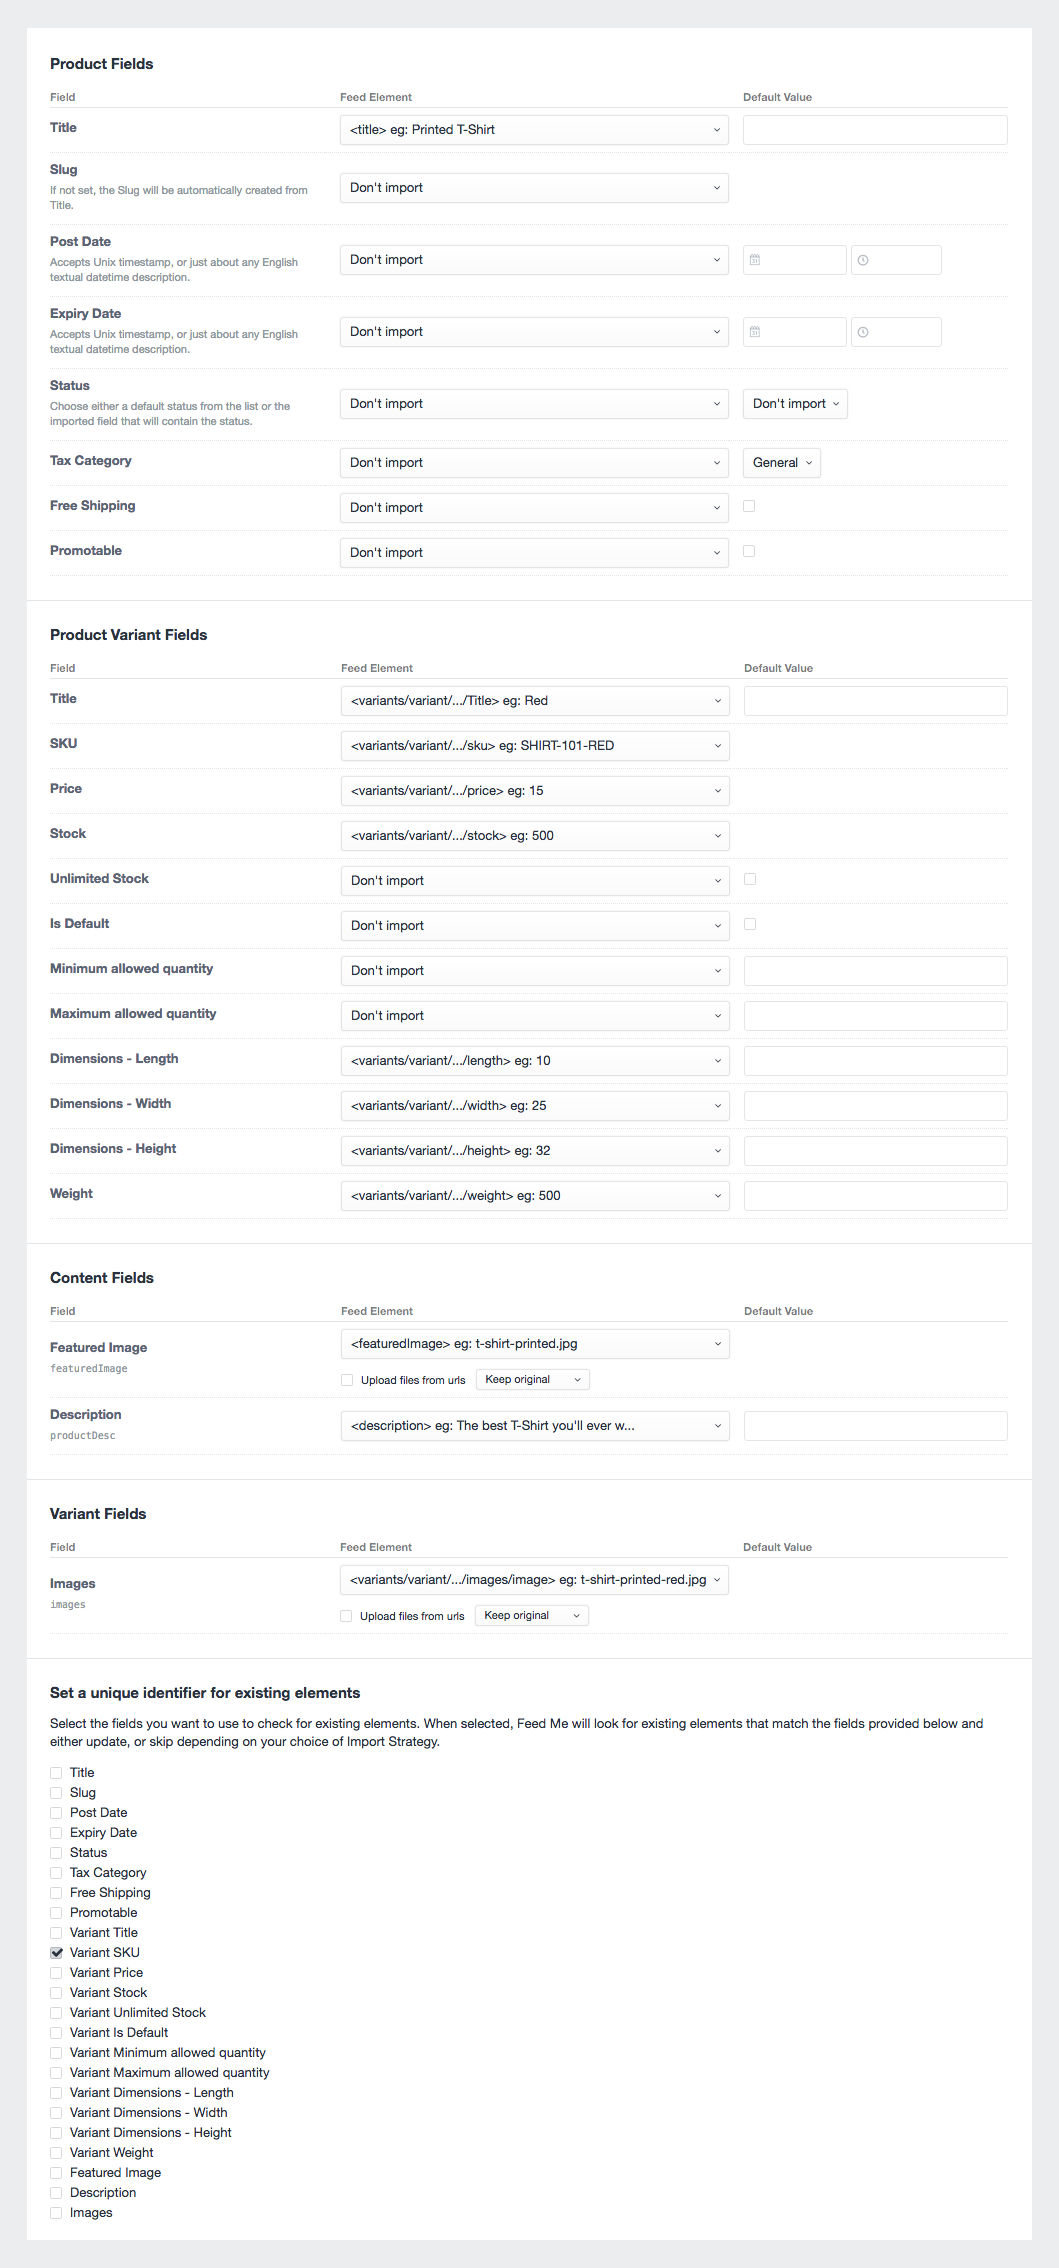Open the Weight feed element dropdown
The width and height of the screenshot is (1059, 2268).
click(535, 1196)
